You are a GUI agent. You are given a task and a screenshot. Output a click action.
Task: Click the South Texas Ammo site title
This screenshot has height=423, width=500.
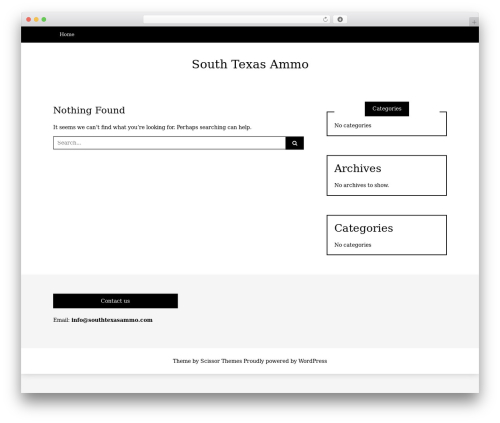(250, 64)
